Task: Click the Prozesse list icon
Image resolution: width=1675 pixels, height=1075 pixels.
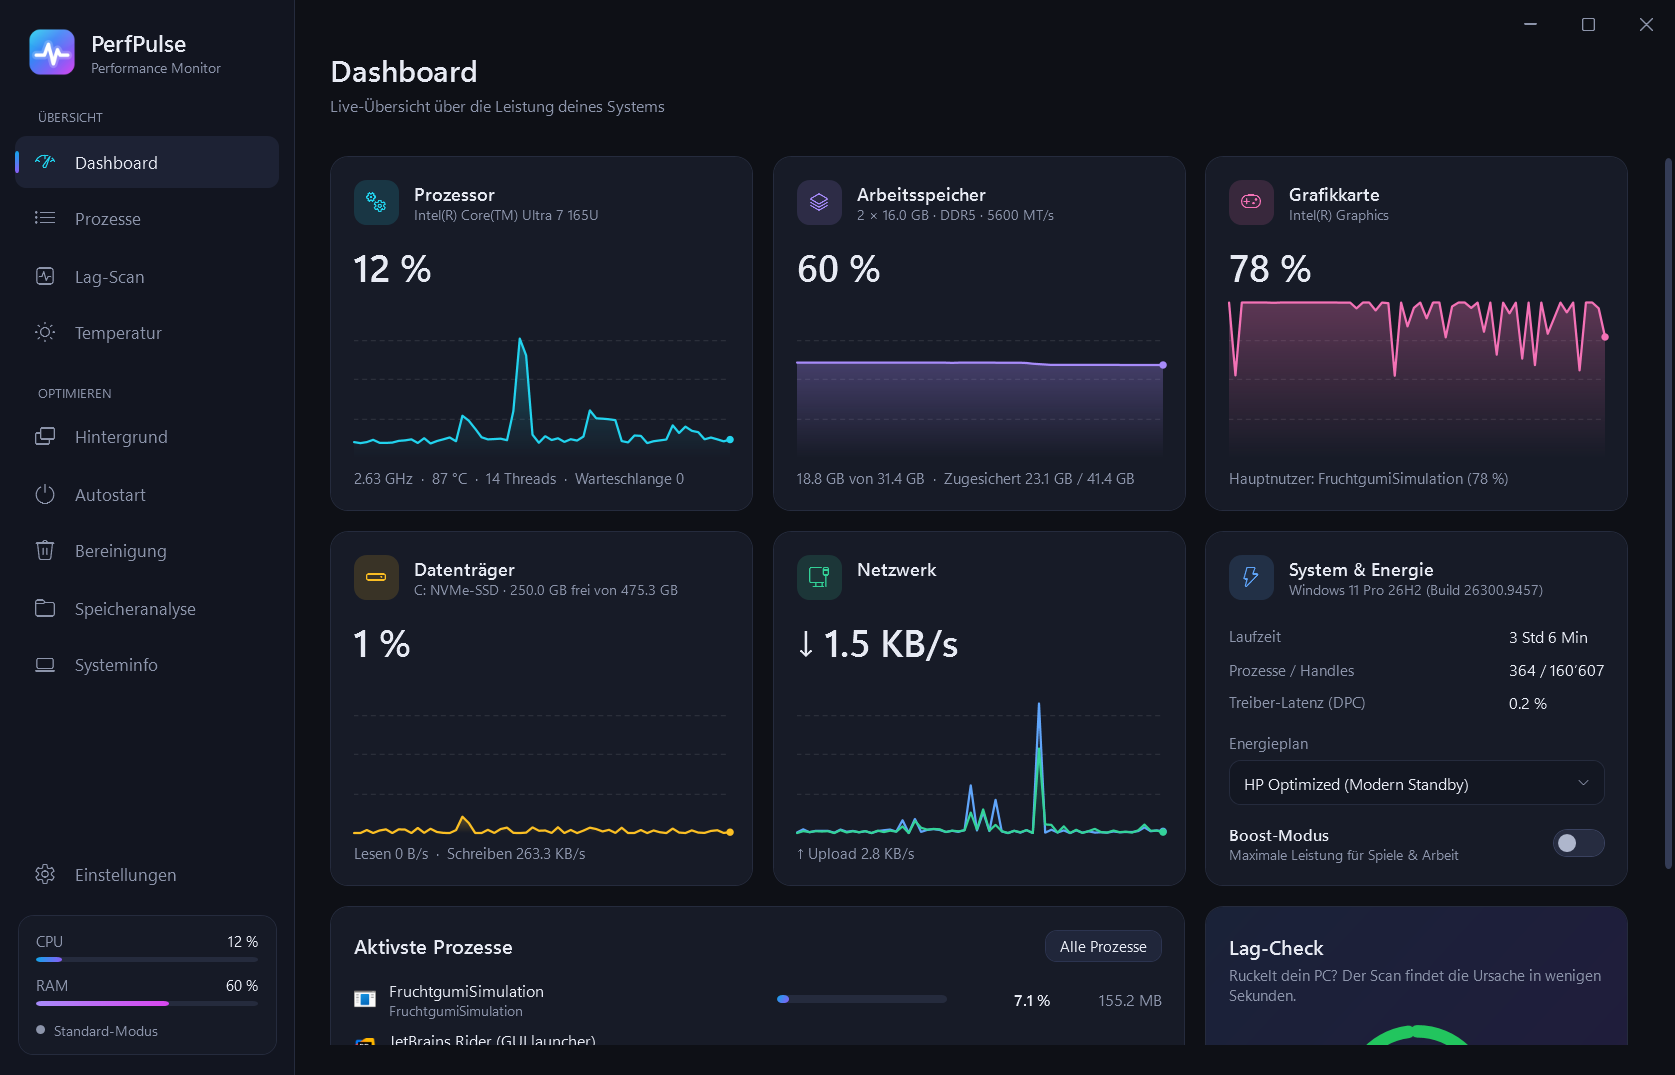Action: [45, 218]
